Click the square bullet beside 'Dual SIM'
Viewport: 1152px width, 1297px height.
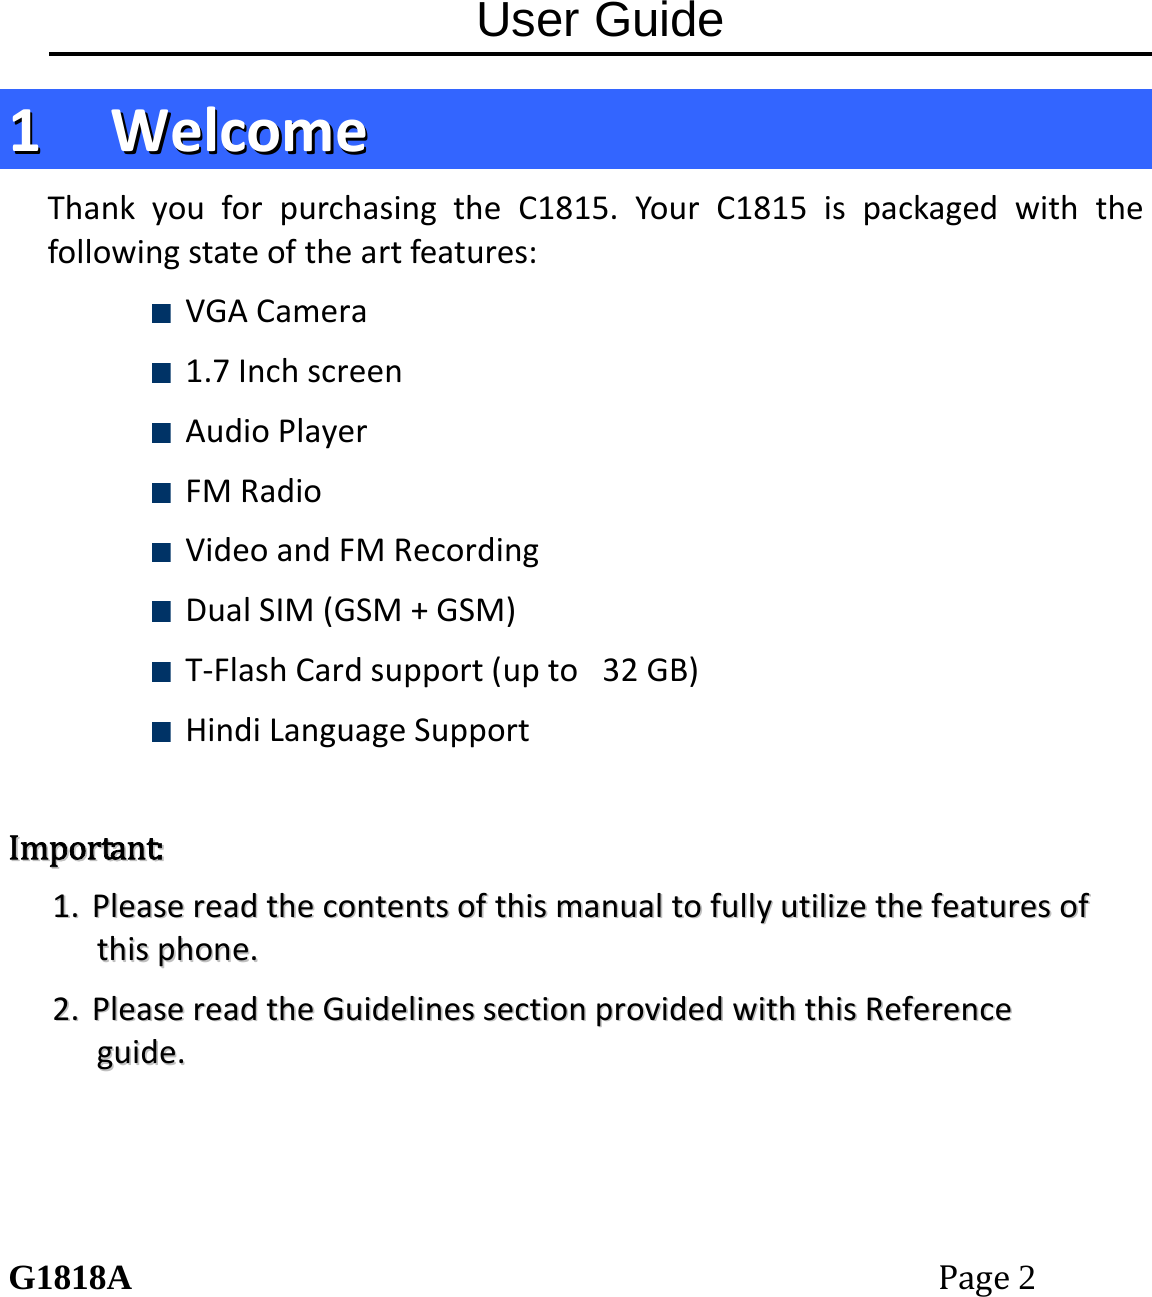pyautogui.click(x=161, y=612)
